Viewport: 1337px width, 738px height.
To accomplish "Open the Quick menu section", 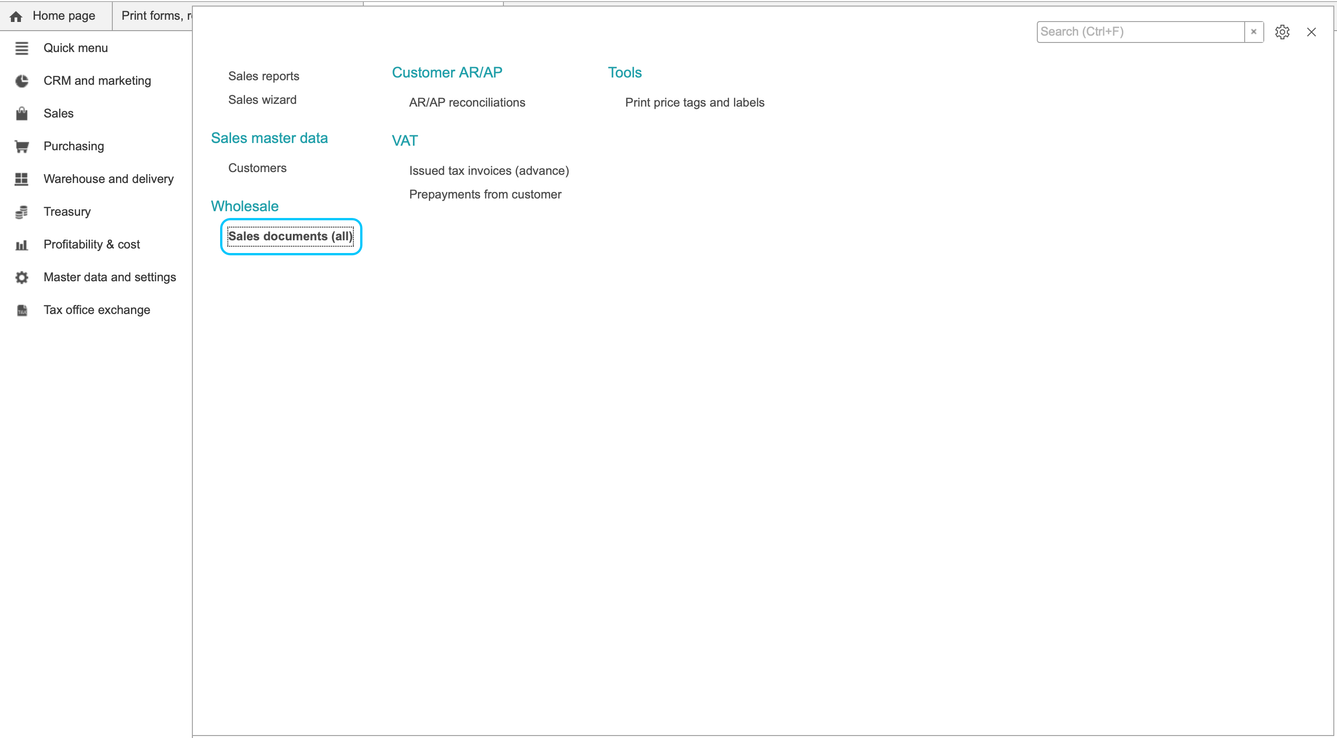I will tap(76, 48).
